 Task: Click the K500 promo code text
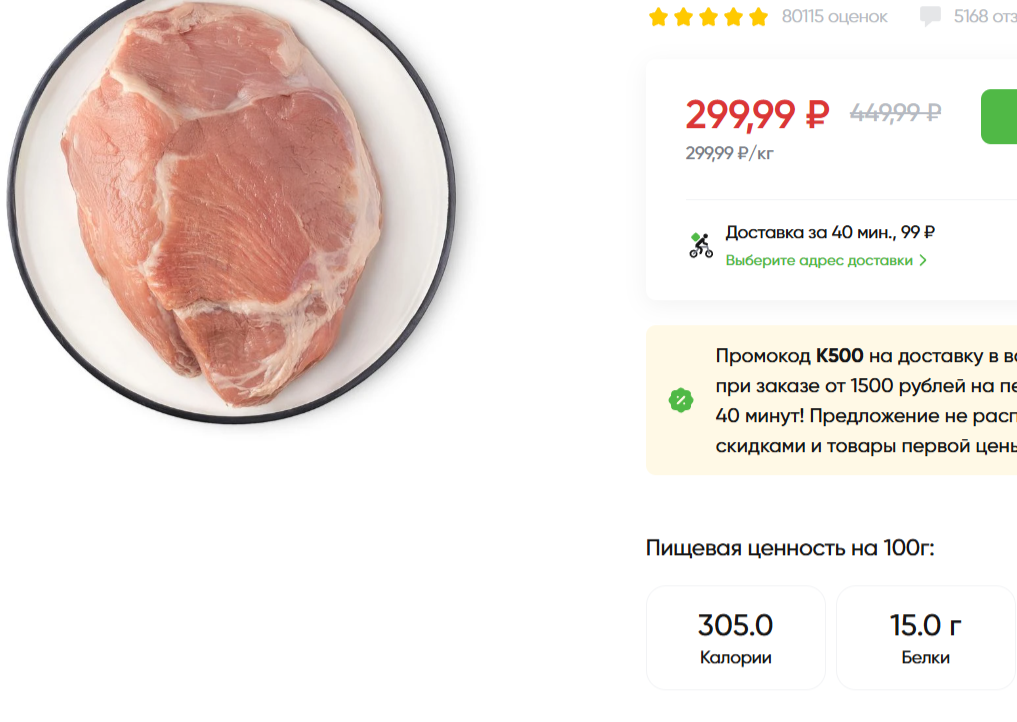[x=839, y=356]
